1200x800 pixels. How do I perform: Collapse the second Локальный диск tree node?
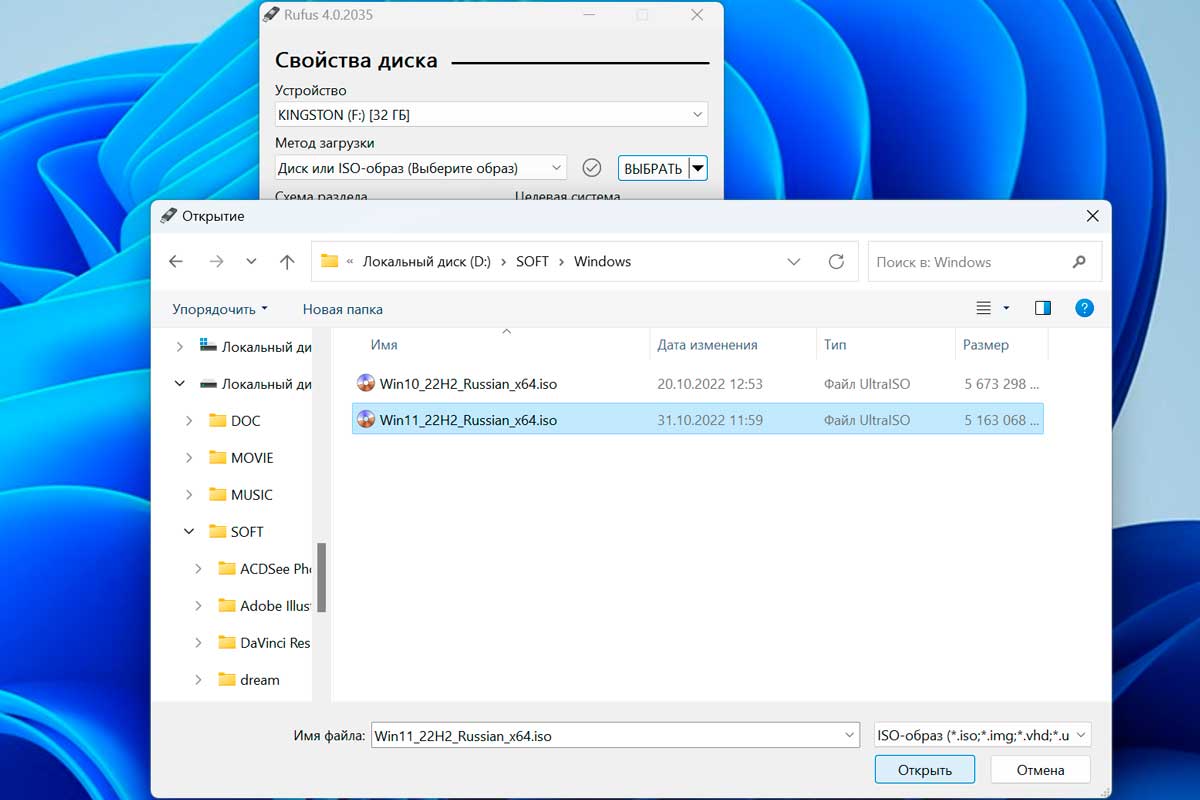click(180, 384)
